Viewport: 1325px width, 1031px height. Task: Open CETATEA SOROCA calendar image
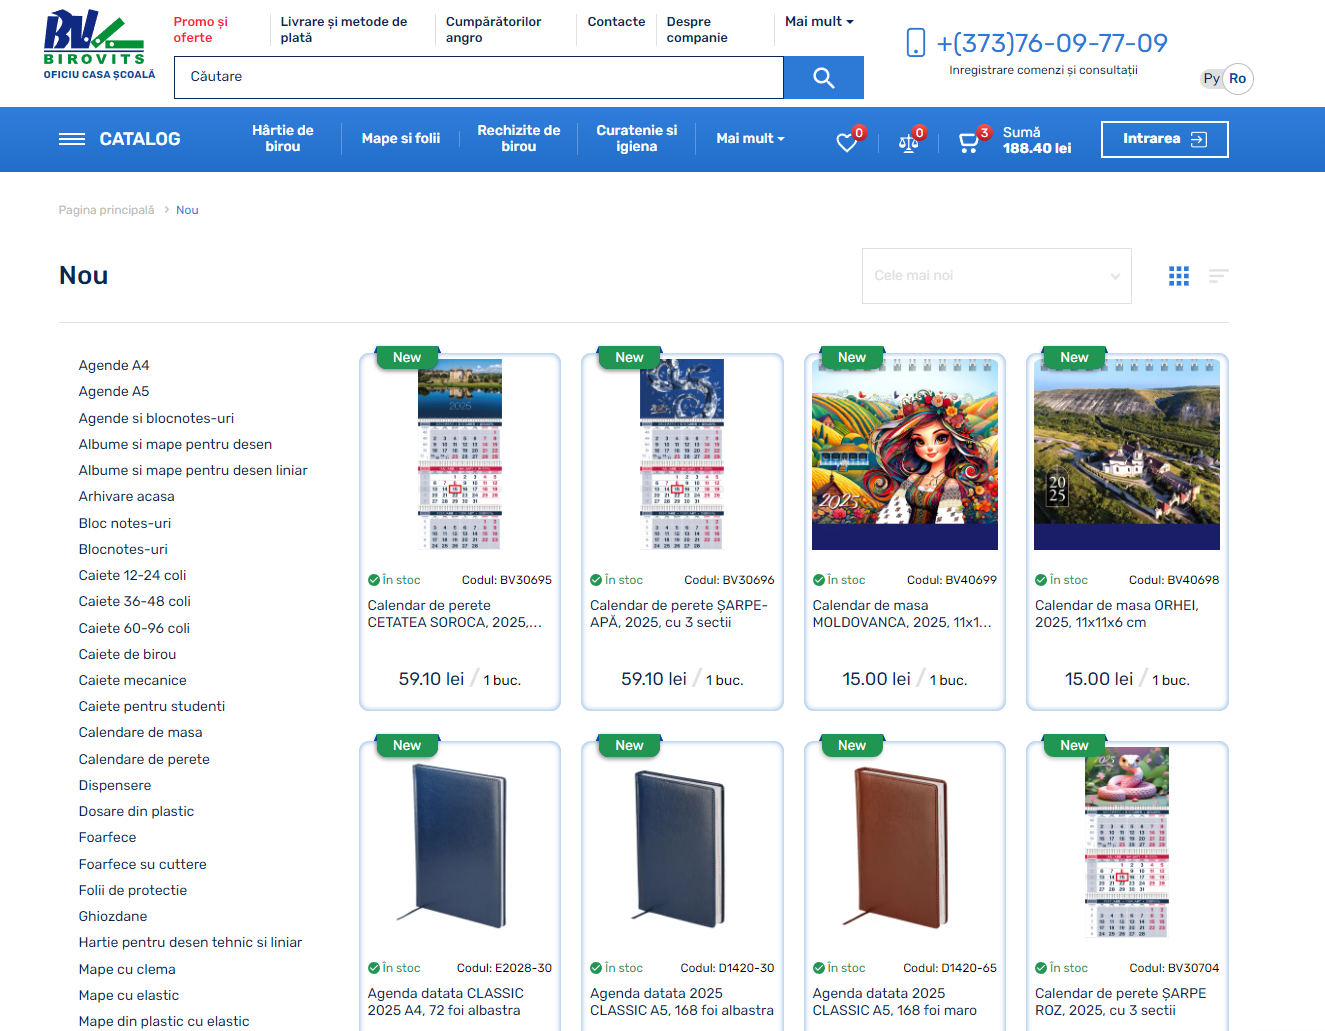point(460,455)
